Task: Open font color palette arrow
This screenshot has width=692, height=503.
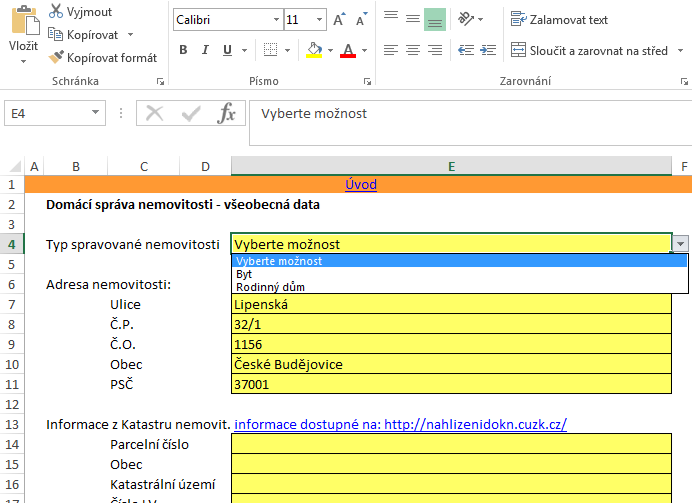Action: click(365, 50)
